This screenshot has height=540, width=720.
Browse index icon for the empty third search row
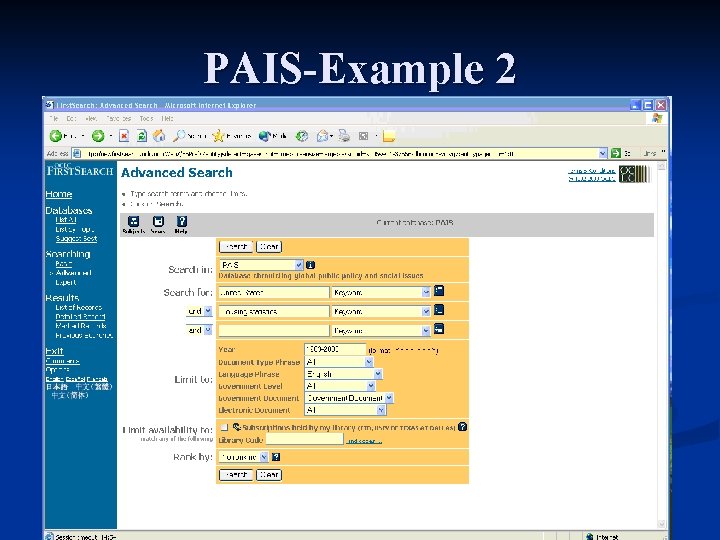(x=439, y=329)
